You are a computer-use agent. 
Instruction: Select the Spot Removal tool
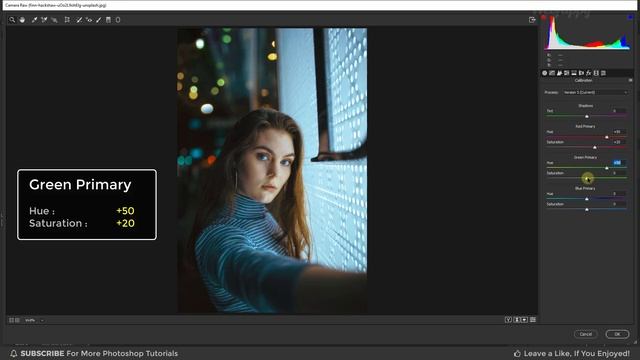pyautogui.click(x=79, y=20)
